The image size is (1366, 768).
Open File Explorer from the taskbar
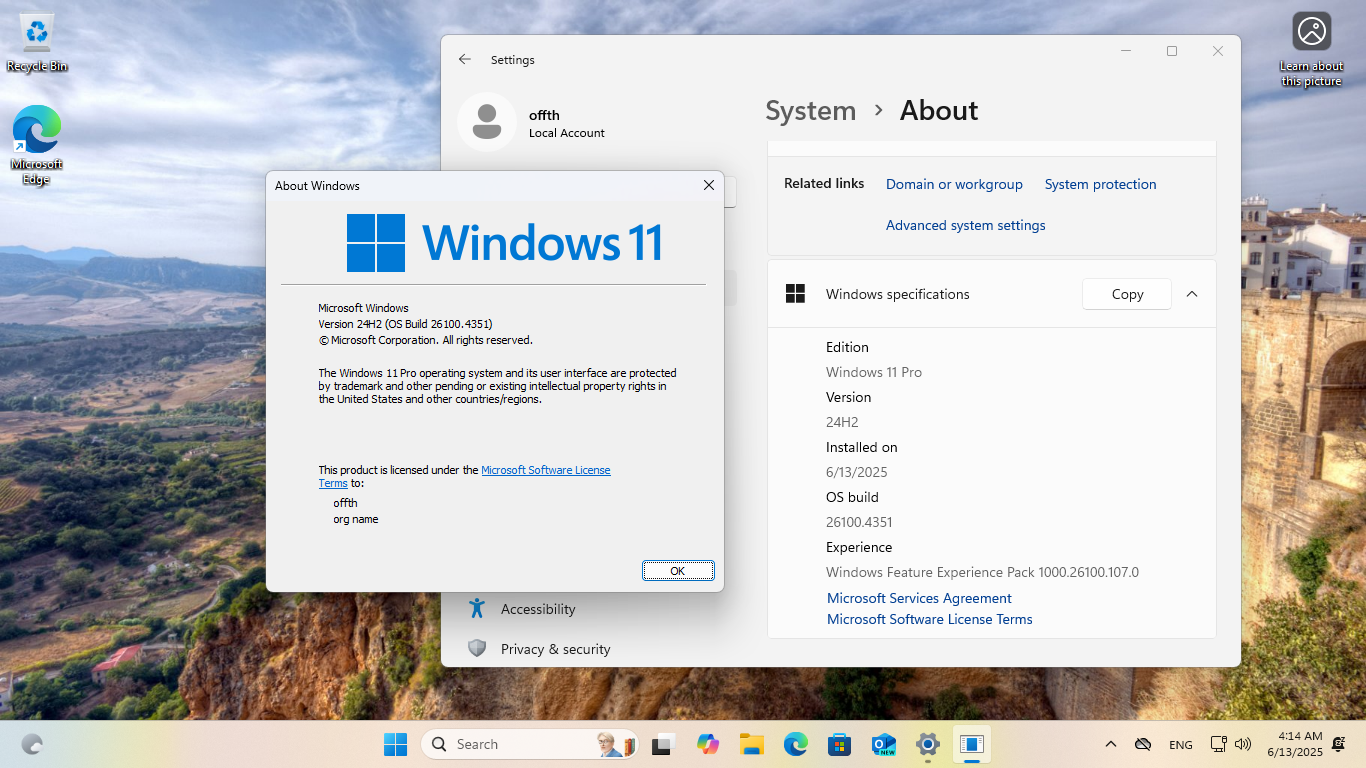[x=752, y=744]
